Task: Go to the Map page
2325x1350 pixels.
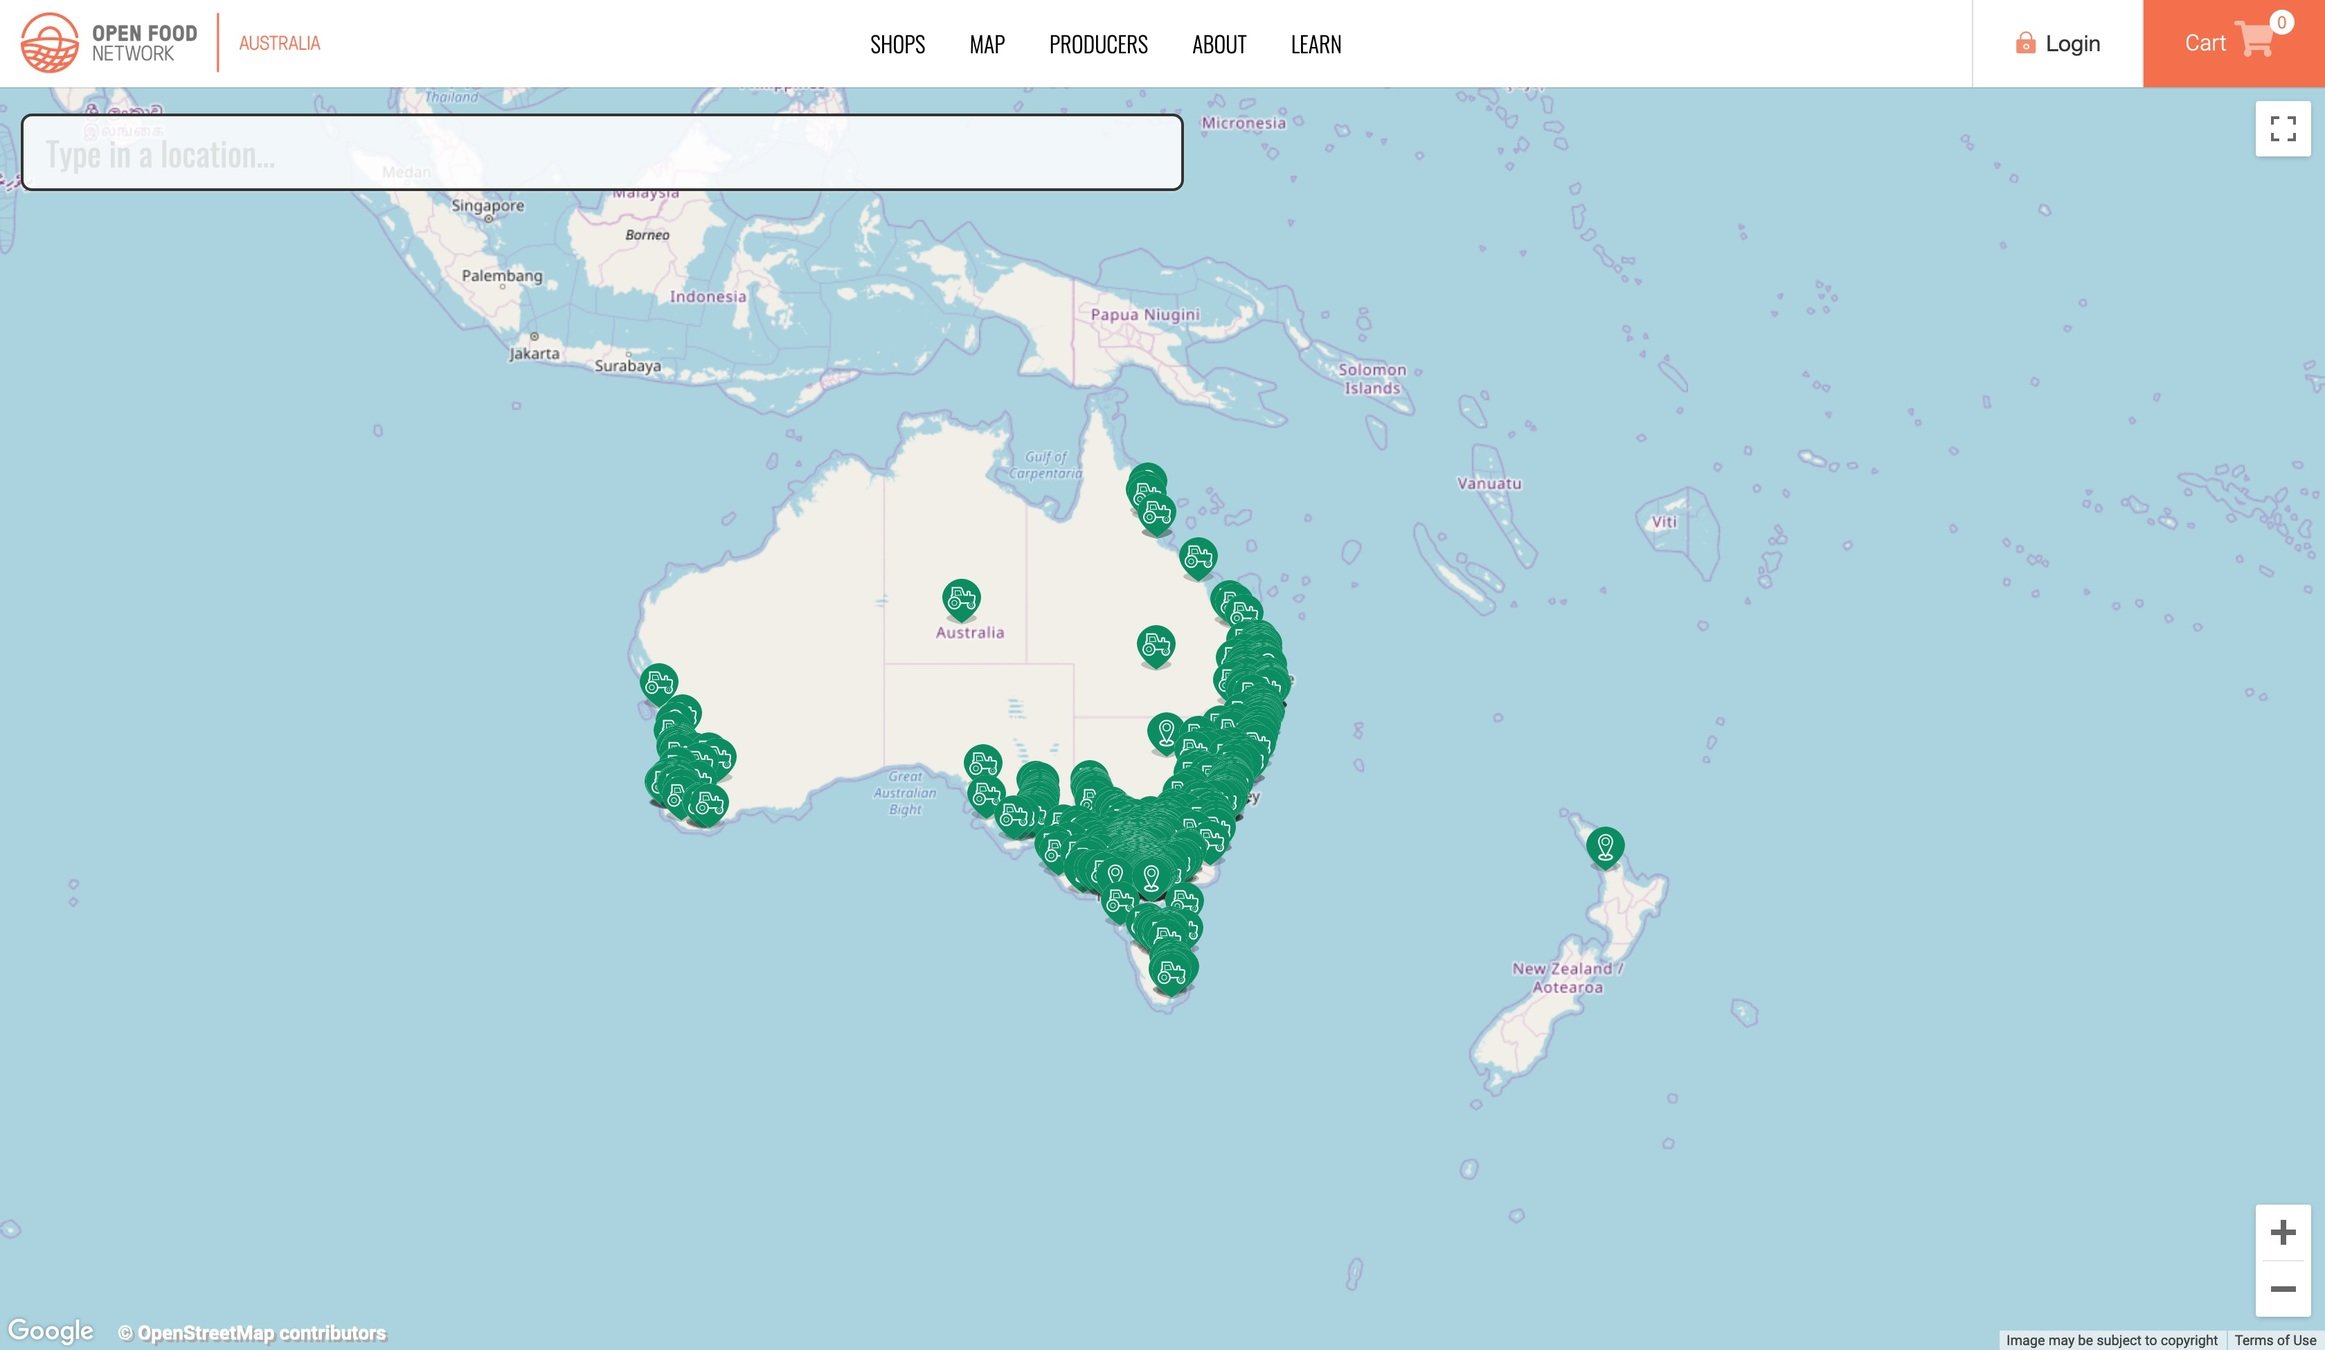Action: click(x=986, y=44)
